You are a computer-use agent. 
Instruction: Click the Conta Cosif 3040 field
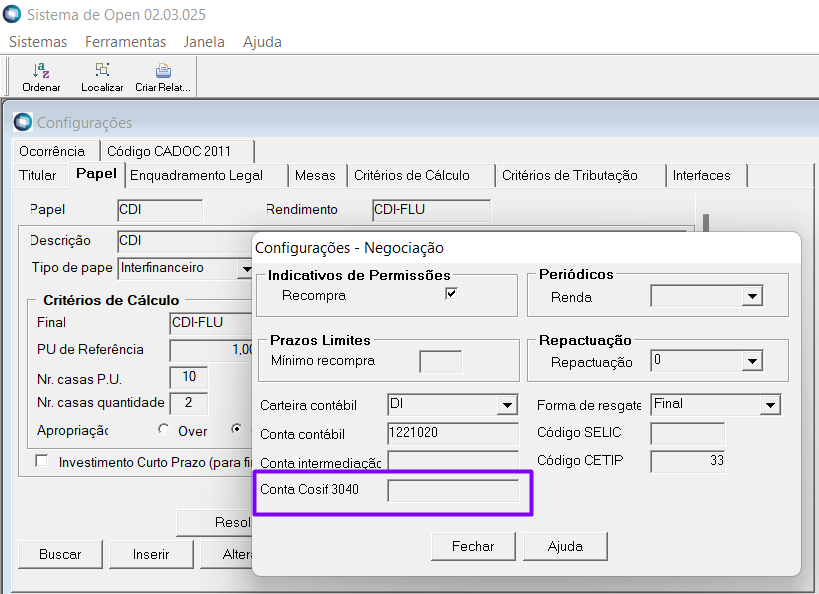(453, 490)
